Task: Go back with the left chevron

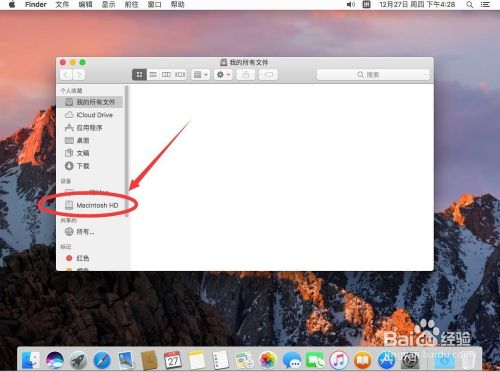Action: tap(66, 75)
